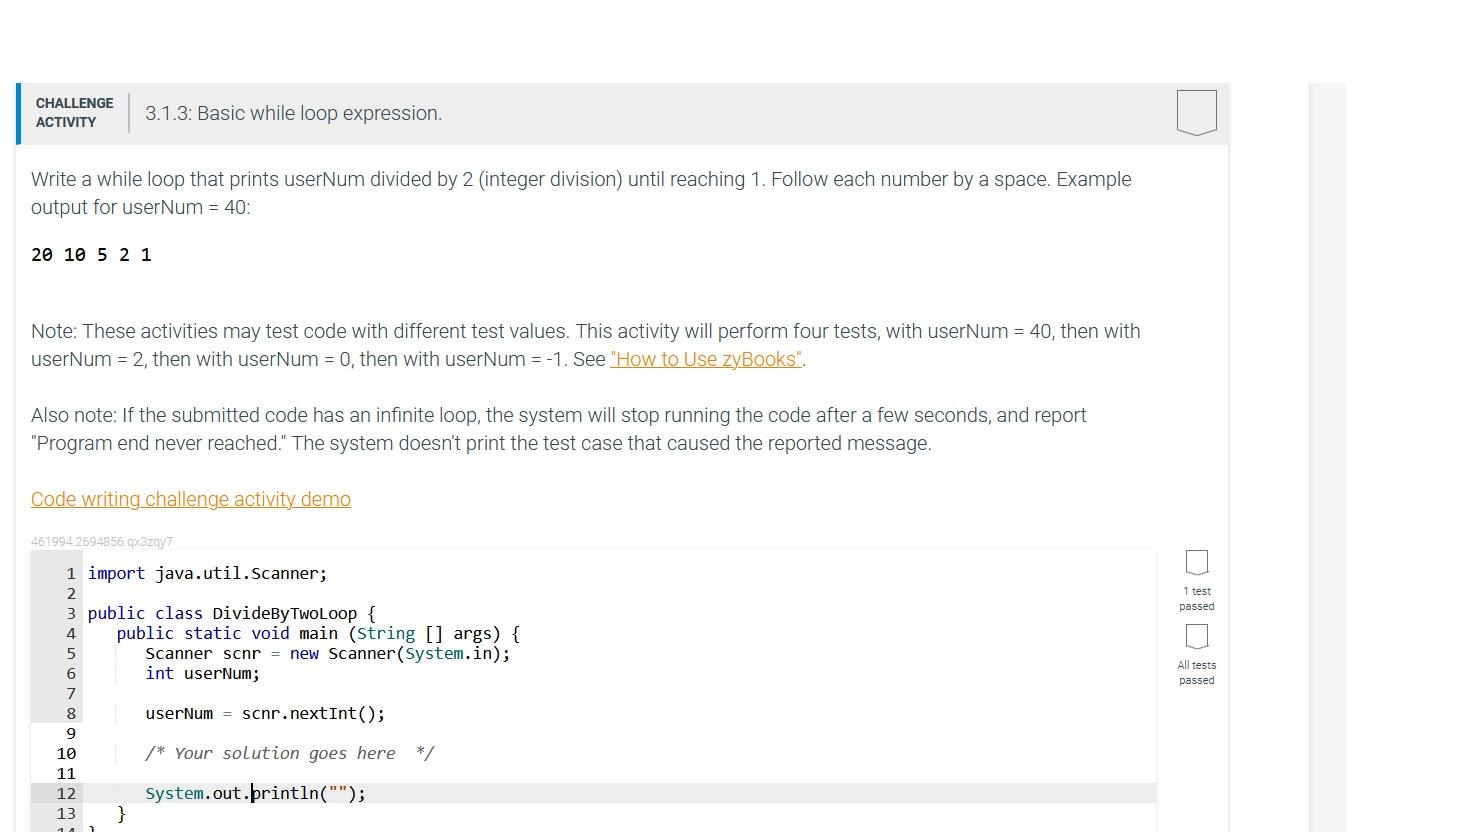Open the 'Code writing challenge activity demo' link
Image resolution: width=1476 pixels, height=832 pixels.
pyautogui.click(x=190, y=499)
